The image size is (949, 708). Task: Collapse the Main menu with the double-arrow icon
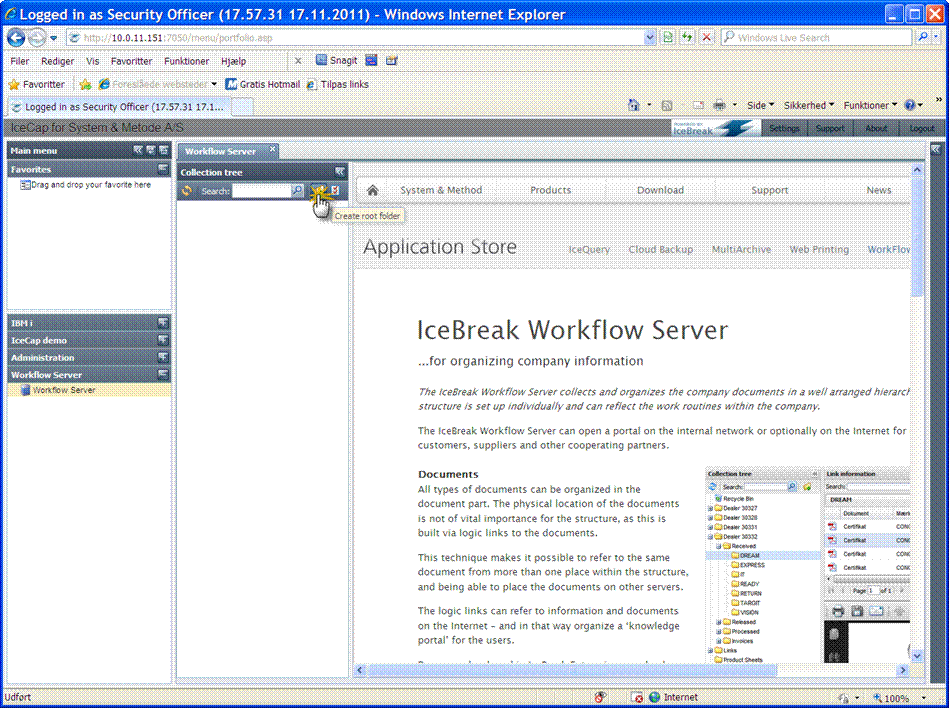coord(137,150)
